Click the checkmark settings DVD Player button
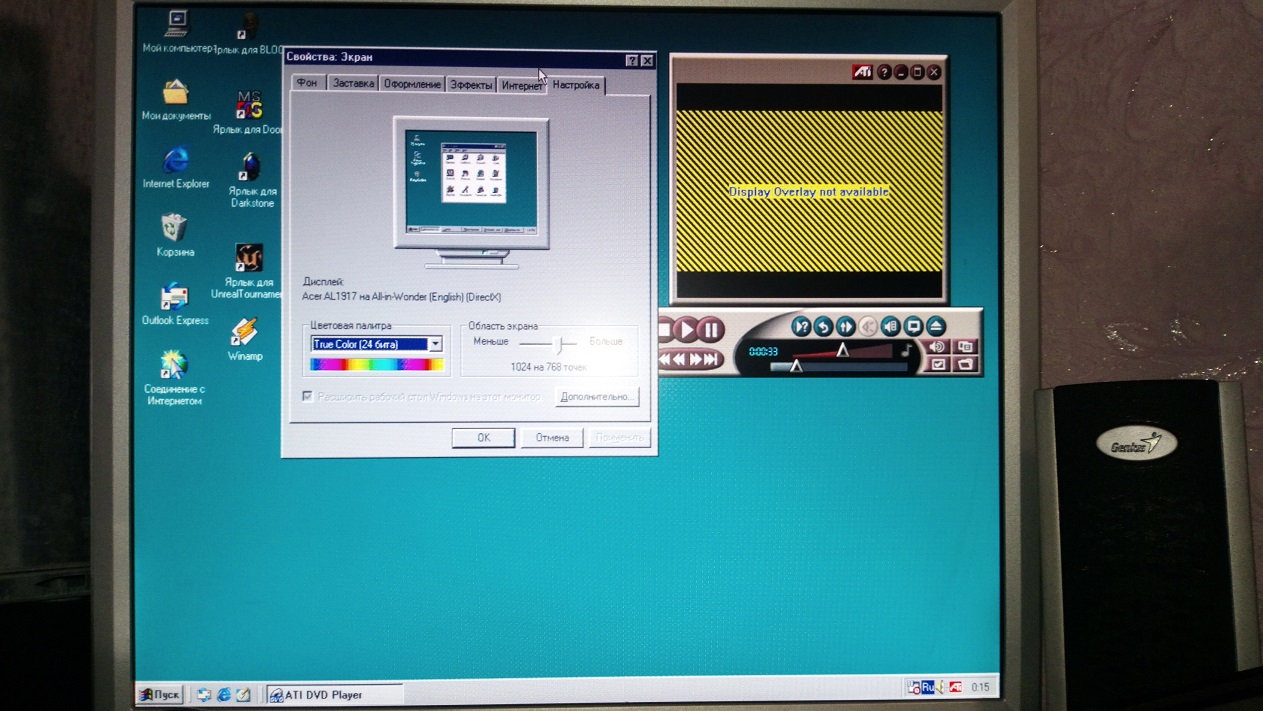 point(937,364)
